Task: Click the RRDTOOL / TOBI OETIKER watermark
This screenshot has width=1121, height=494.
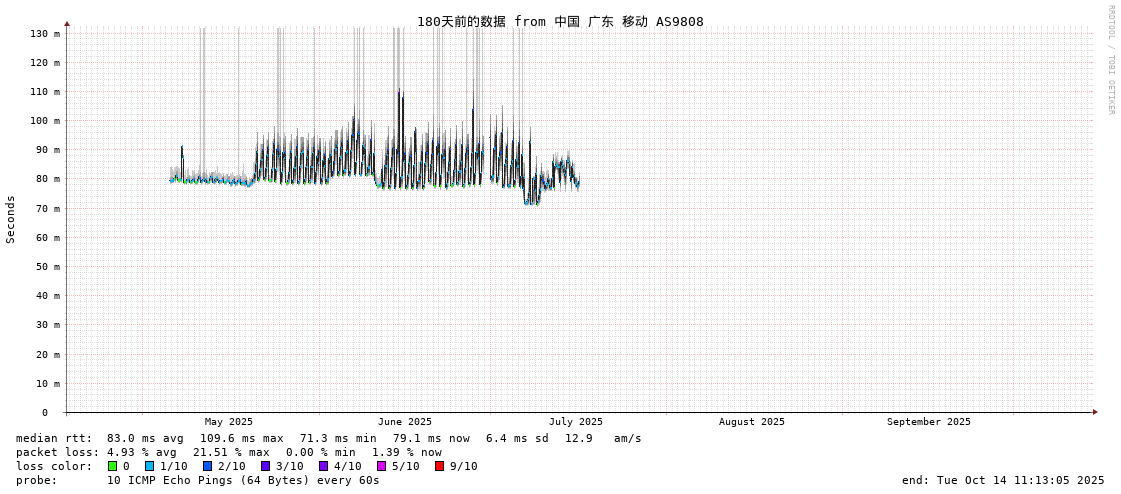Action: coord(1110,60)
